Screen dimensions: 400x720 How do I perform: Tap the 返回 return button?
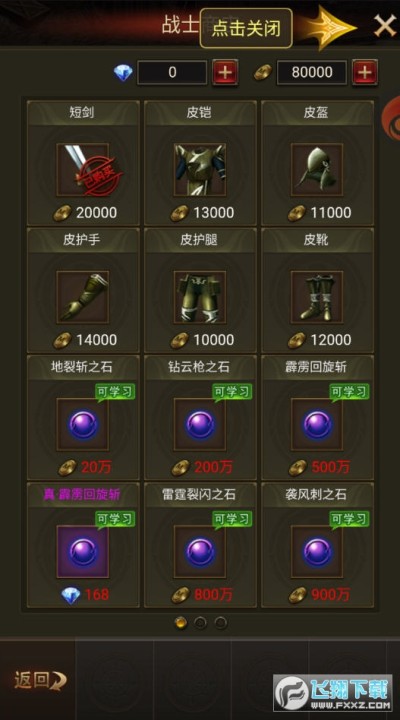(40, 680)
